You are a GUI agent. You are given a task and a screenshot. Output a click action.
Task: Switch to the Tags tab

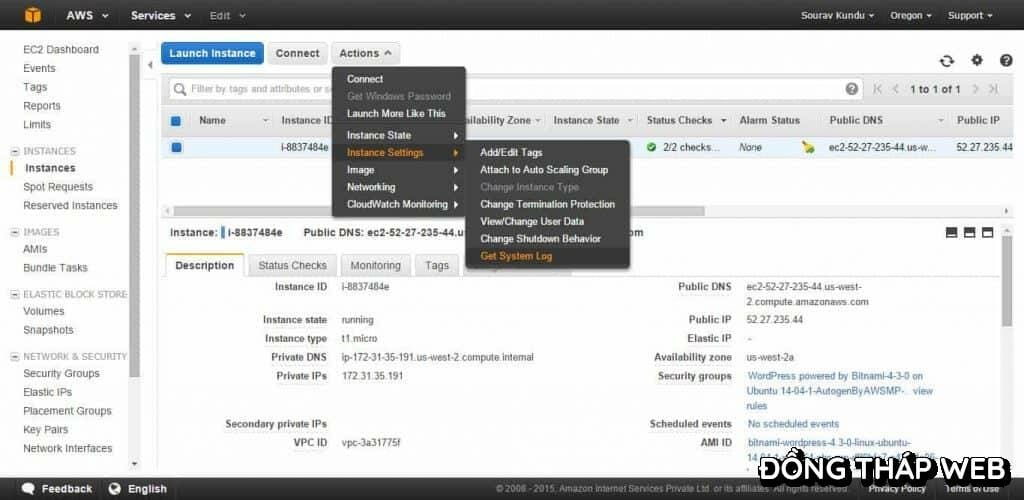coord(437,266)
